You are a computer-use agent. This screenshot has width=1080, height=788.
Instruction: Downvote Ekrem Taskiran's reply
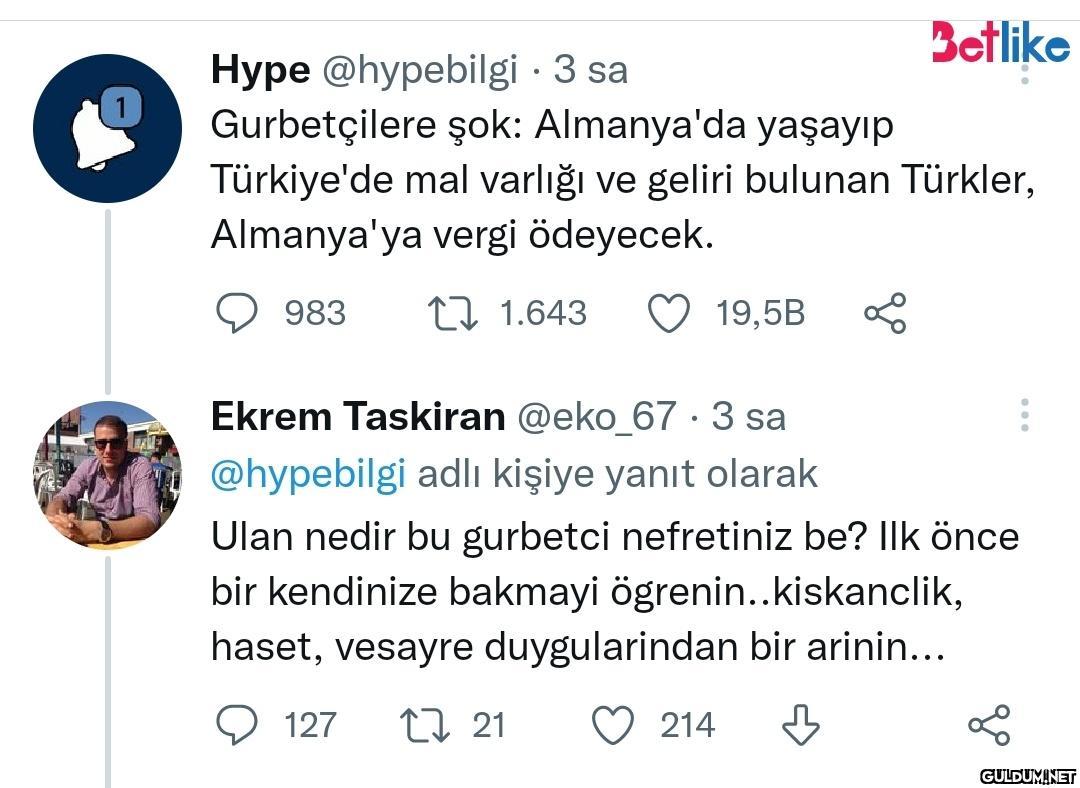pos(799,725)
